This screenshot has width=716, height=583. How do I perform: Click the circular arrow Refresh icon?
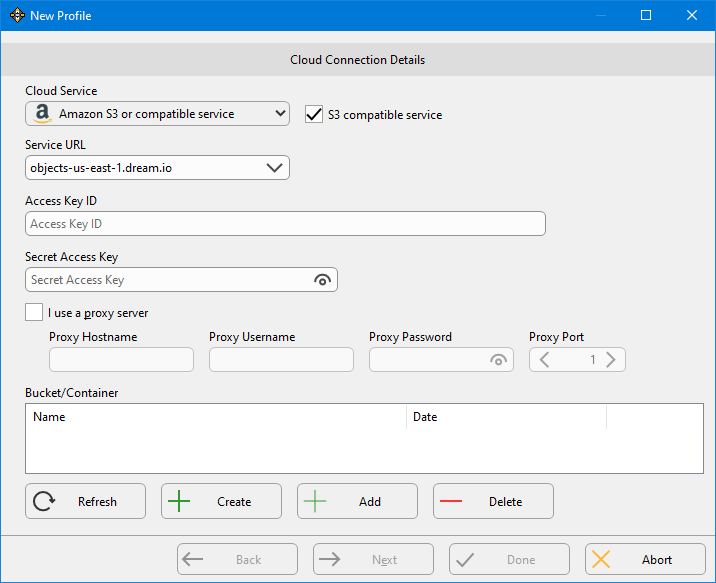[x=44, y=502]
